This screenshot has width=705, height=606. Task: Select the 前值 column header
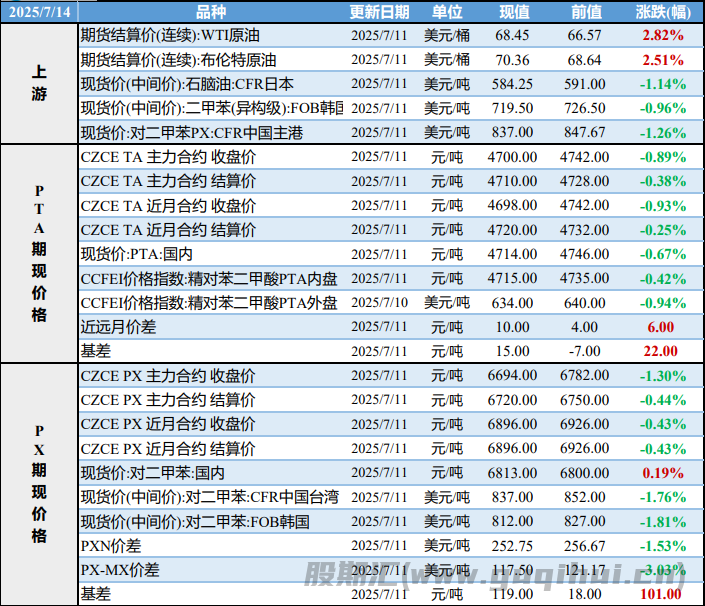coord(586,12)
